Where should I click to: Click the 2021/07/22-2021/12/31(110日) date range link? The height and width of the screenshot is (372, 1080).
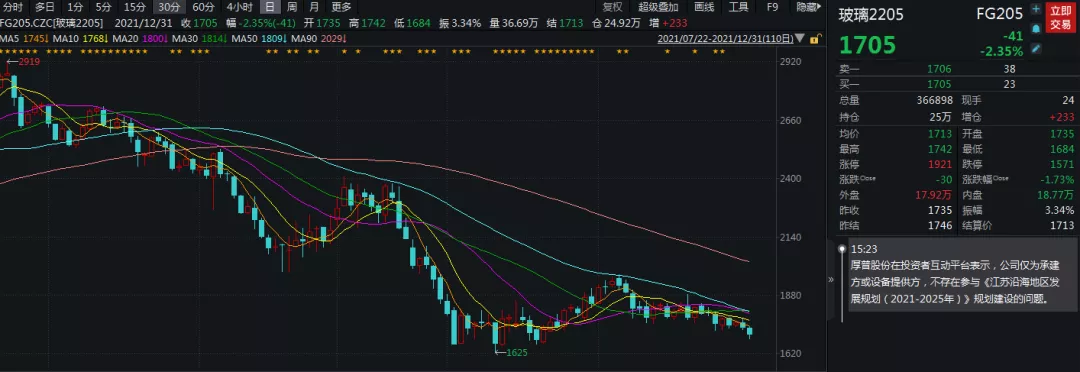(725, 39)
